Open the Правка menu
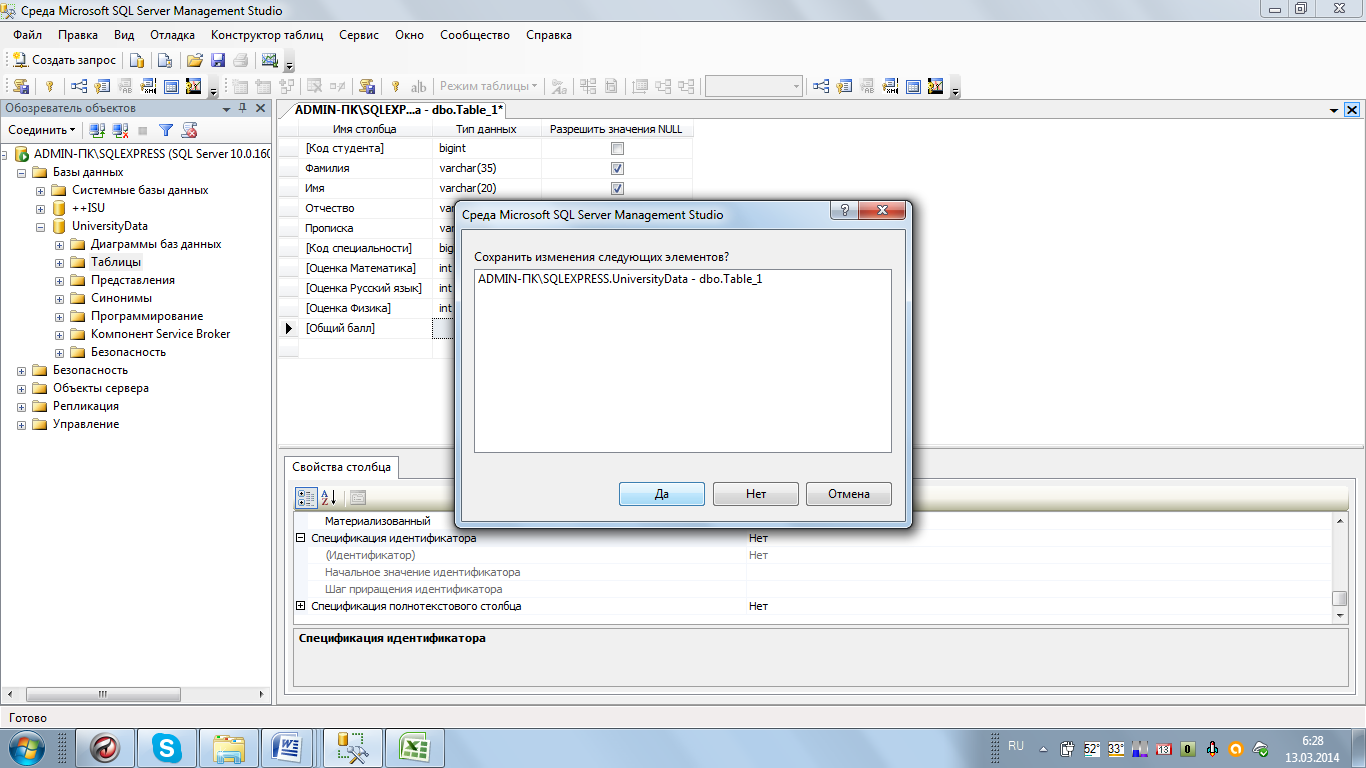Viewport: 1366px width, 768px height. 78,35
